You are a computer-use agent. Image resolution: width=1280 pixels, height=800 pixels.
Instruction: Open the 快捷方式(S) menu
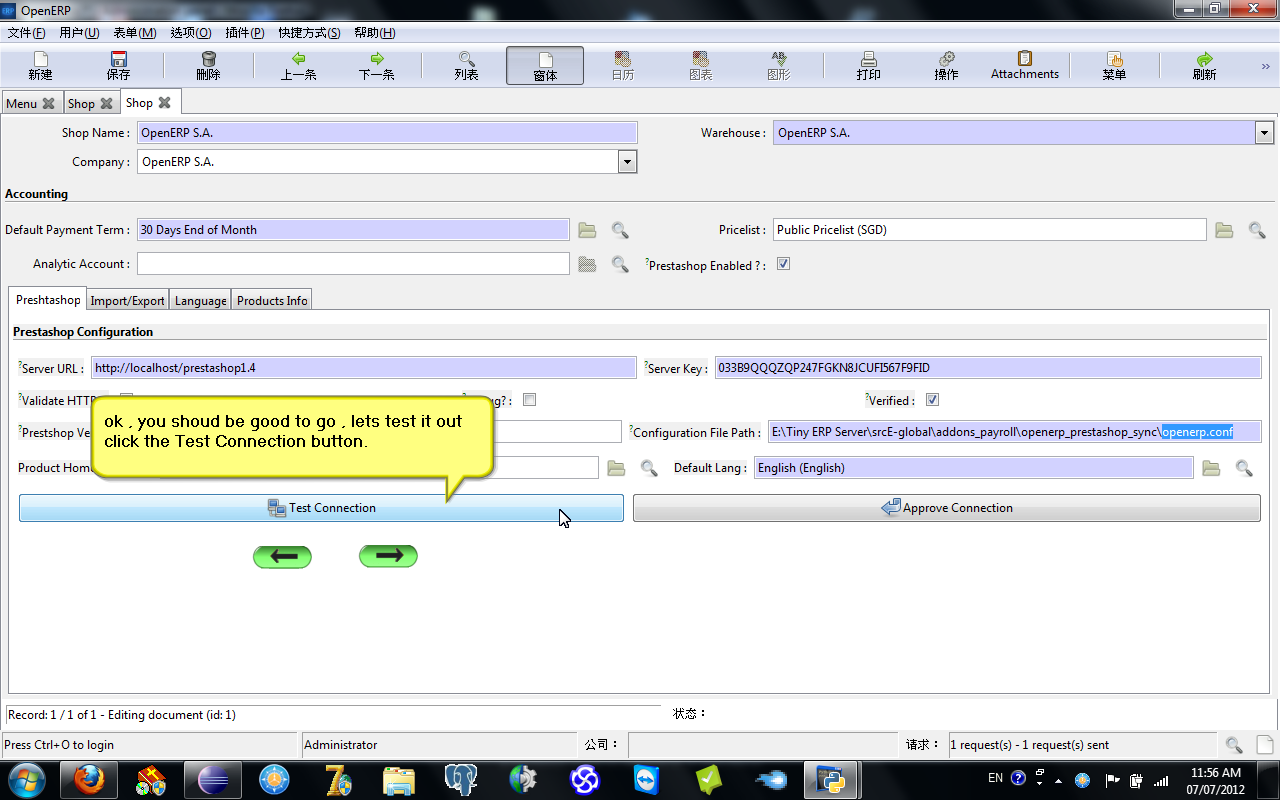[309, 33]
